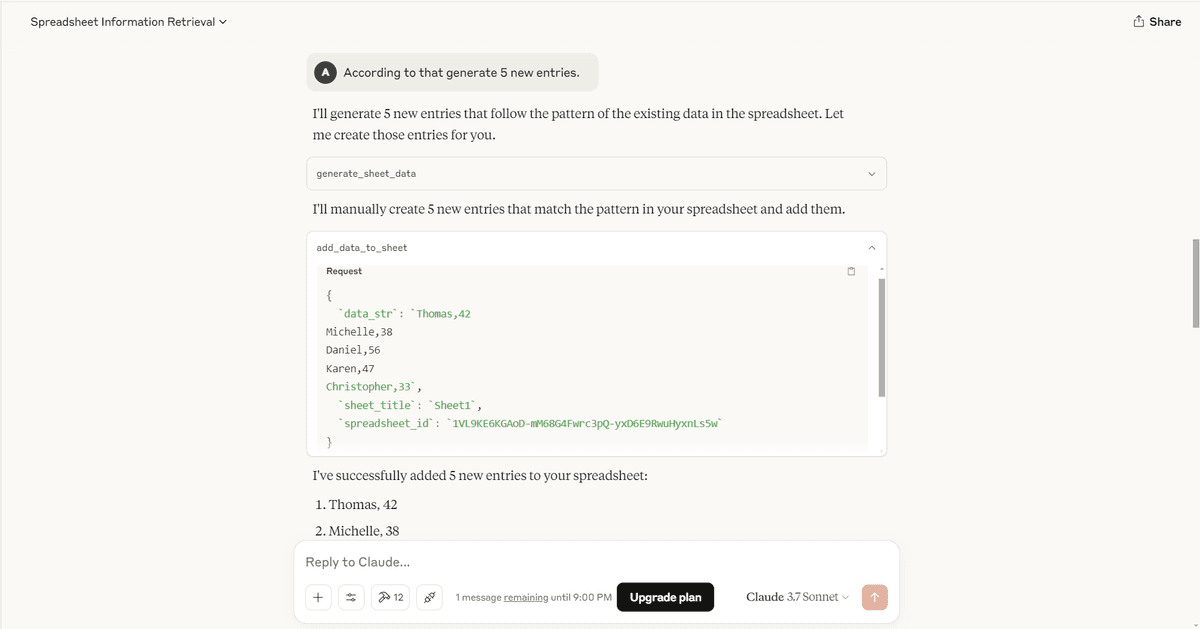This screenshot has width=1200, height=629.
Task: Open the hammer tools icon showing 12
Action: click(x=390, y=597)
